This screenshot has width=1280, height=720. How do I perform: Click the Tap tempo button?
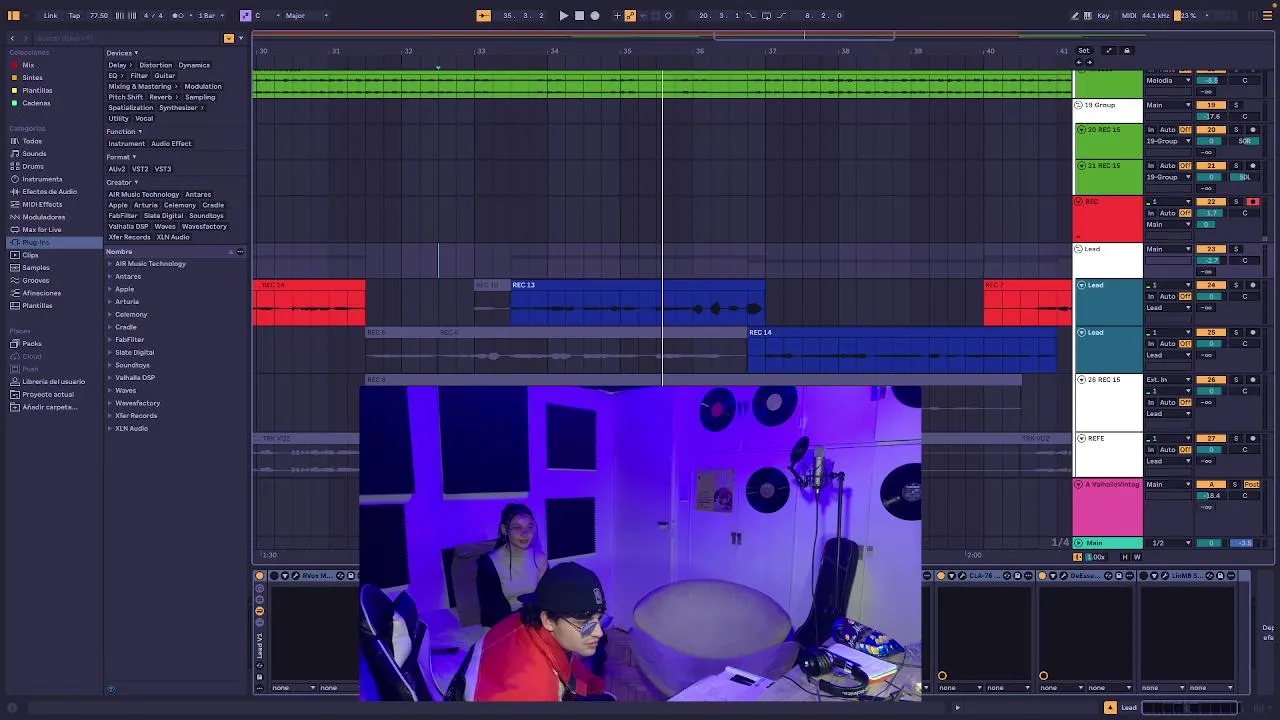(74, 15)
